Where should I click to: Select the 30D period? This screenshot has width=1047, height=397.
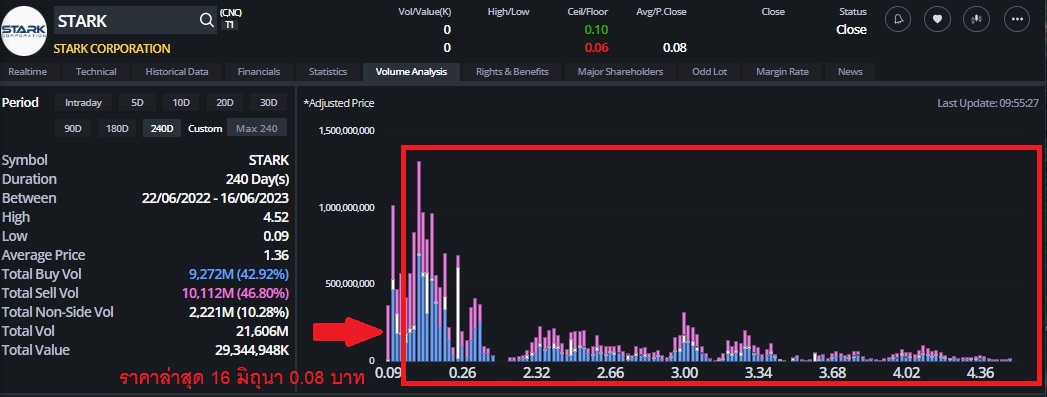click(268, 103)
